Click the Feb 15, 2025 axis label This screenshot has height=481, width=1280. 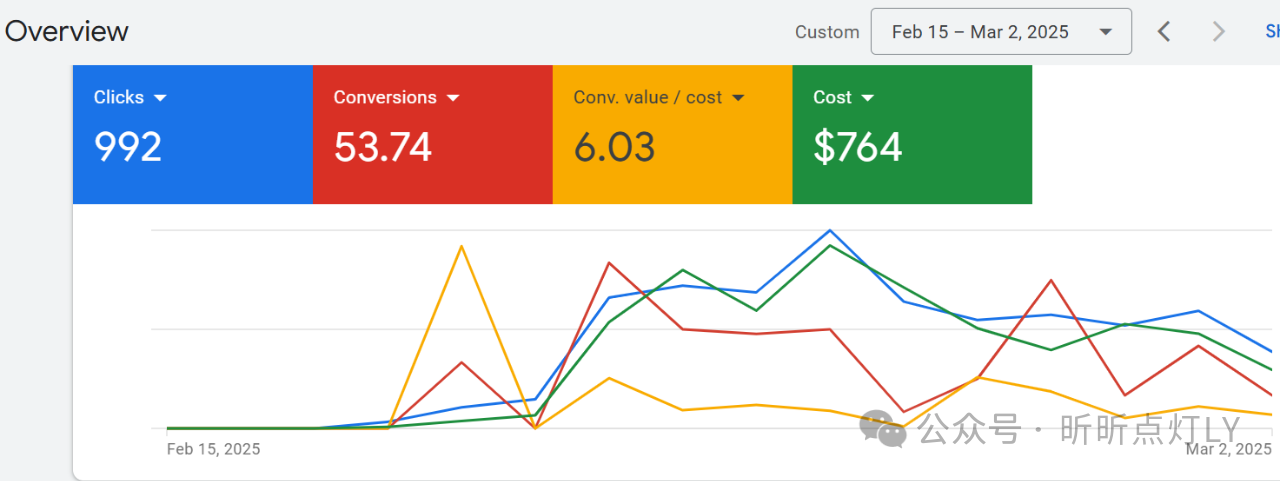(213, 449)
